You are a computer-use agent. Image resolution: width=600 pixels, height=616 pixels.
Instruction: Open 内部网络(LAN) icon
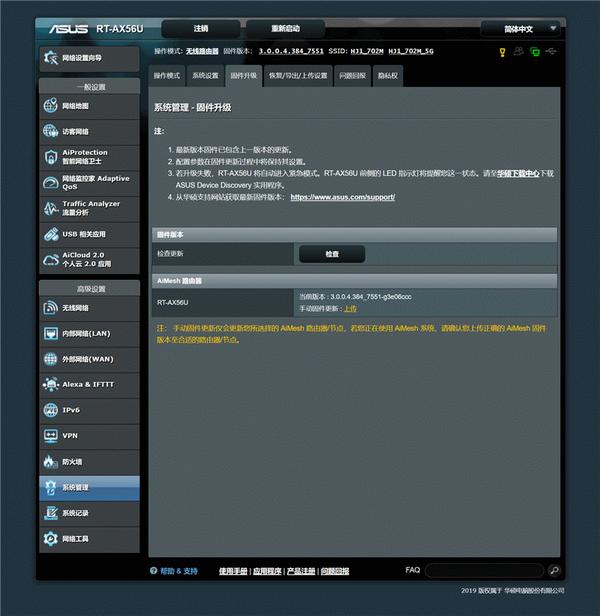coord(51,334)
